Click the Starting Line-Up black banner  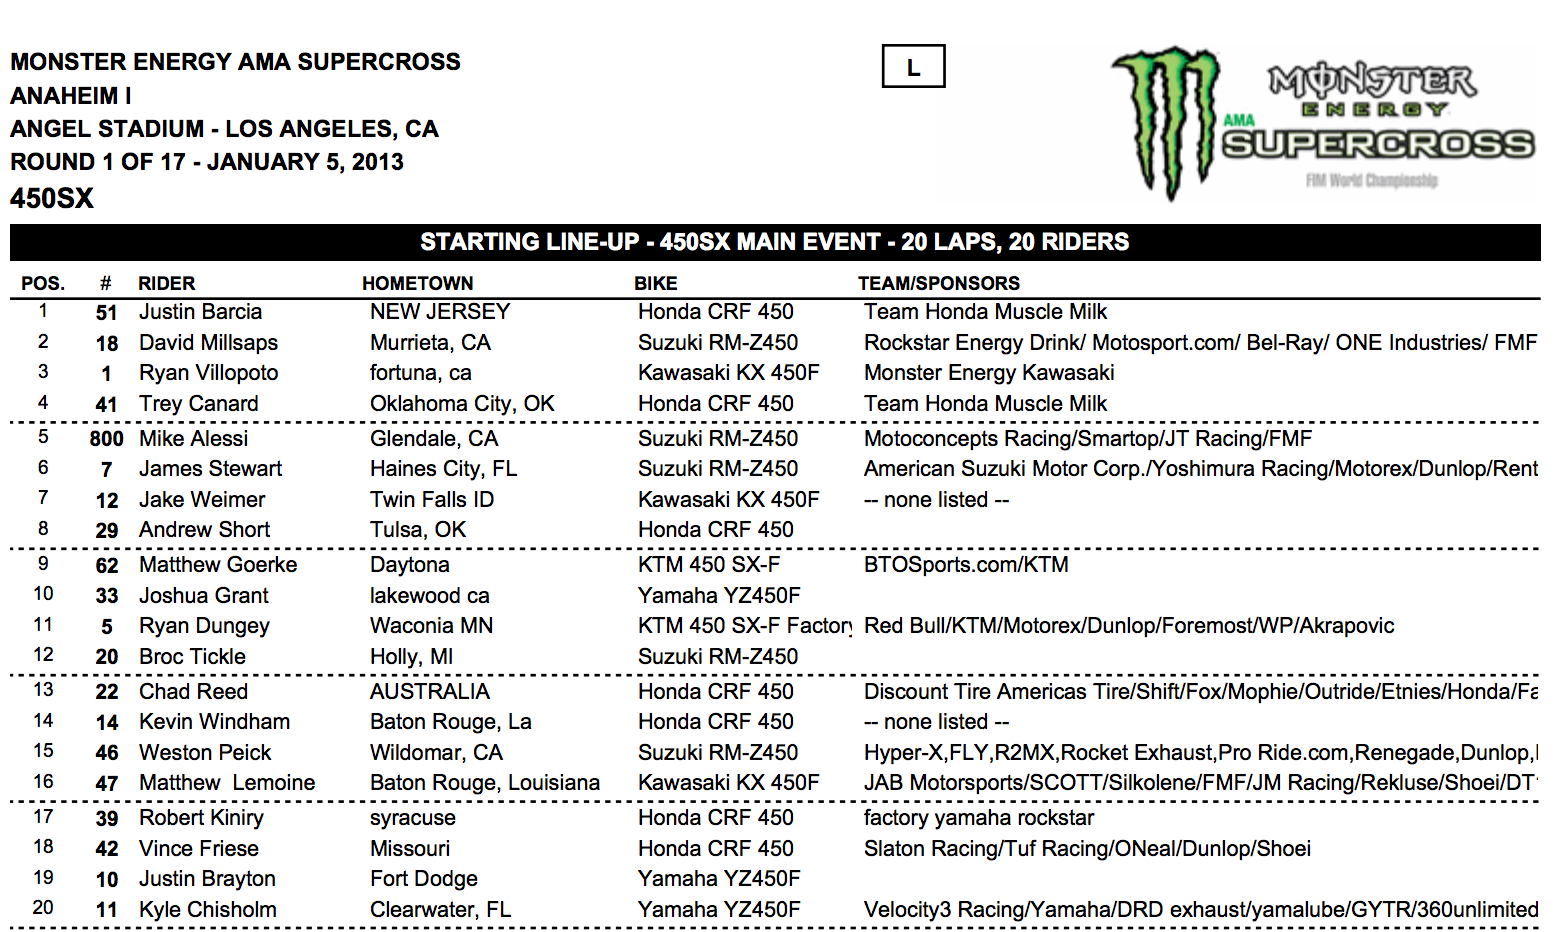tap(775, 242)
